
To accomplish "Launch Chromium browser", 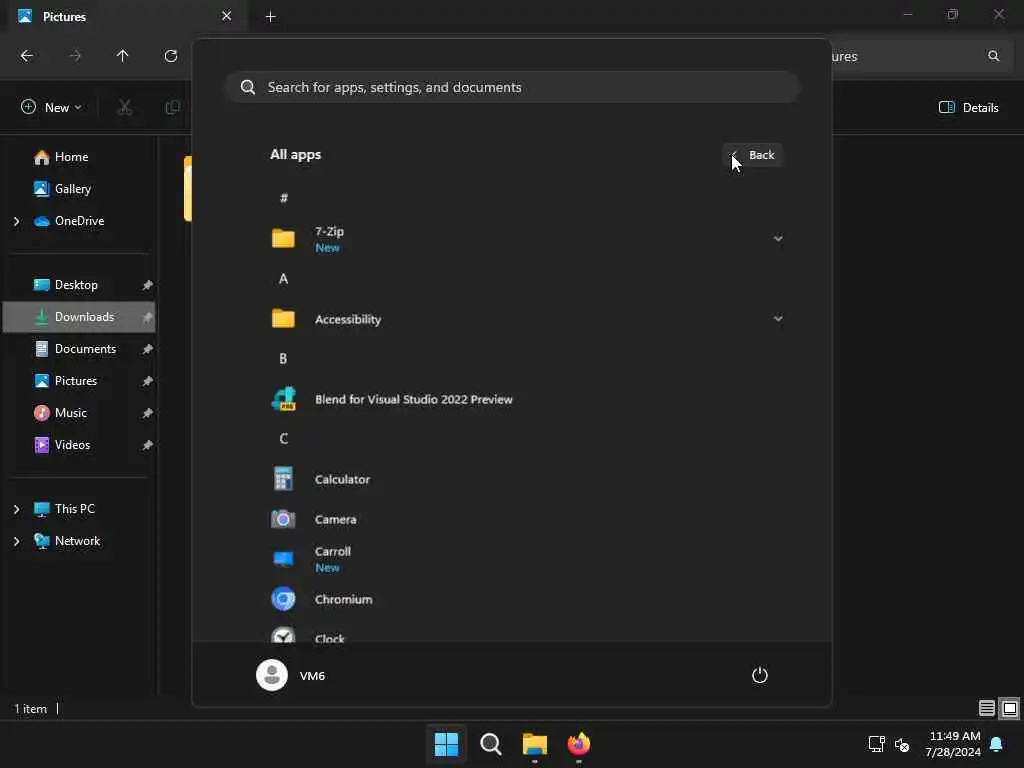I will tap(526, 599).
